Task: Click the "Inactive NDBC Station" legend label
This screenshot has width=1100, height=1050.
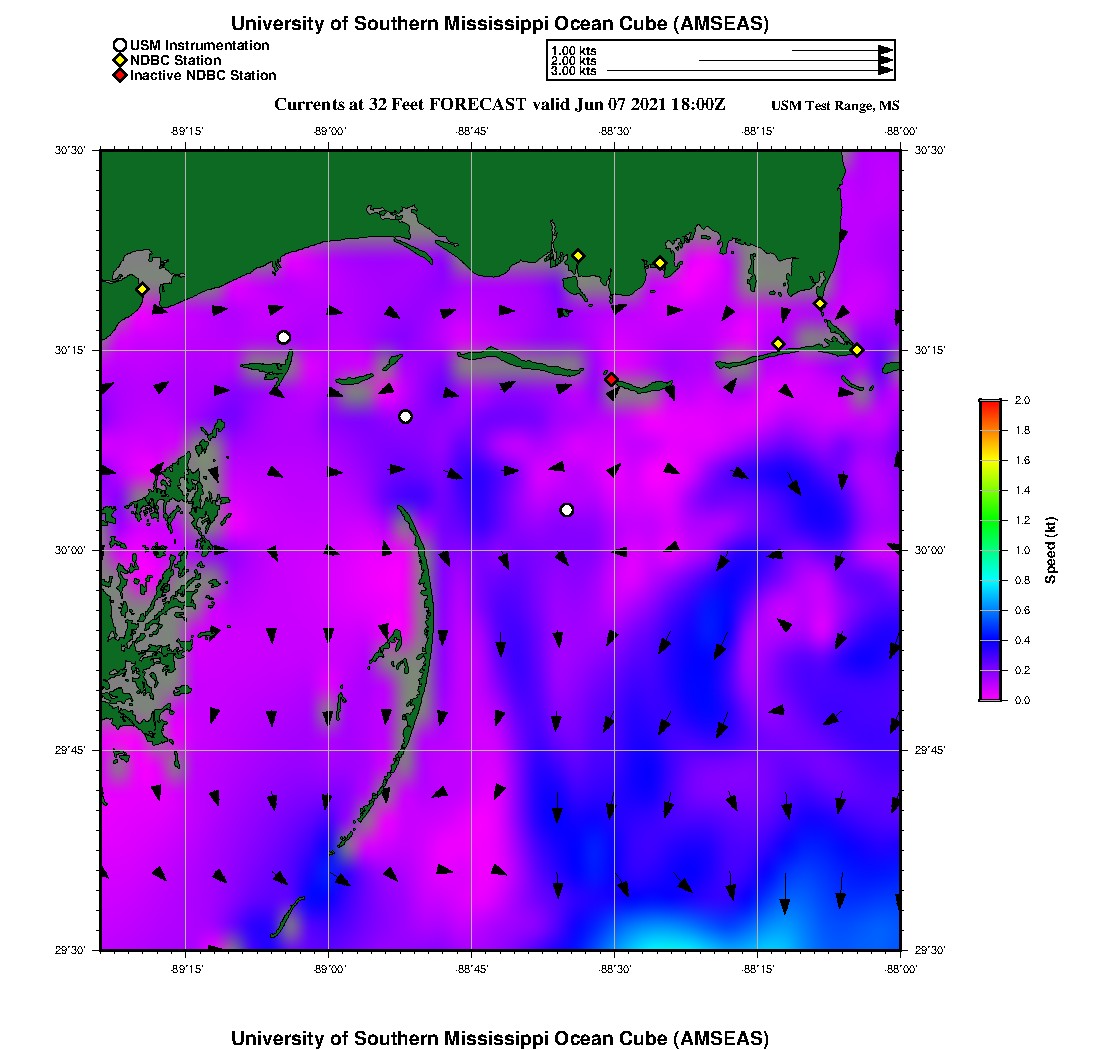Action: tap(203, 75)
